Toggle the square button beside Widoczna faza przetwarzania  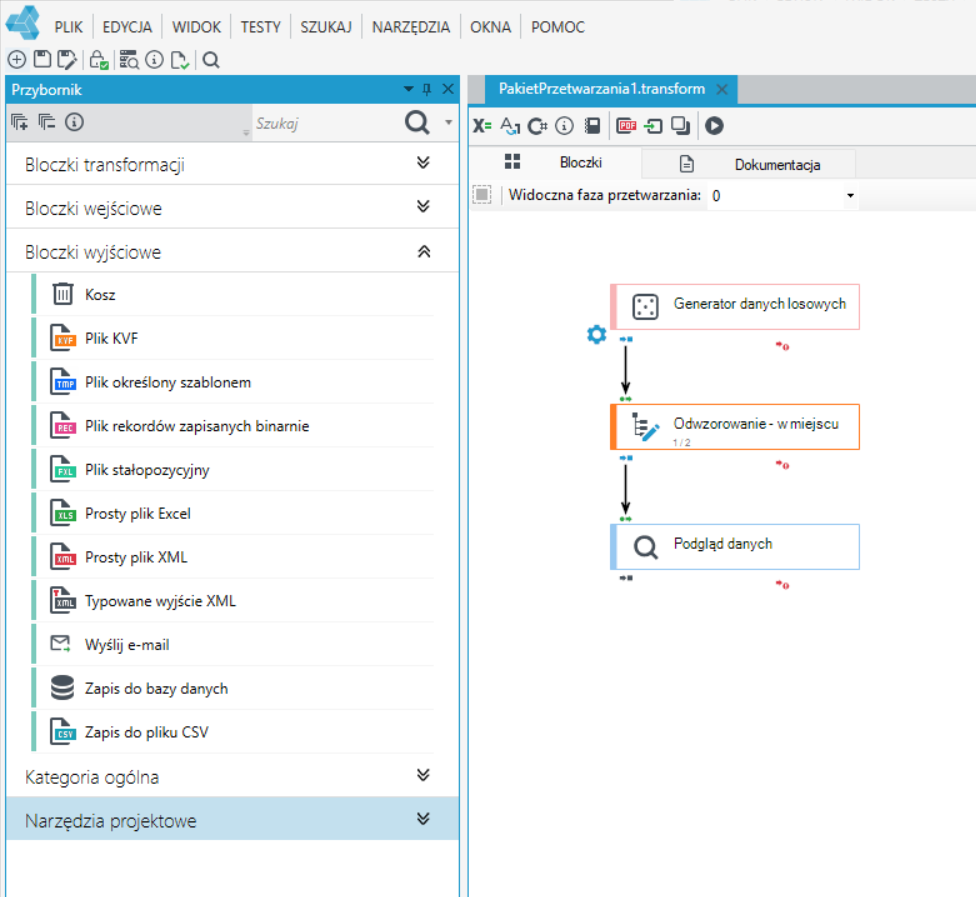[482, 195]
